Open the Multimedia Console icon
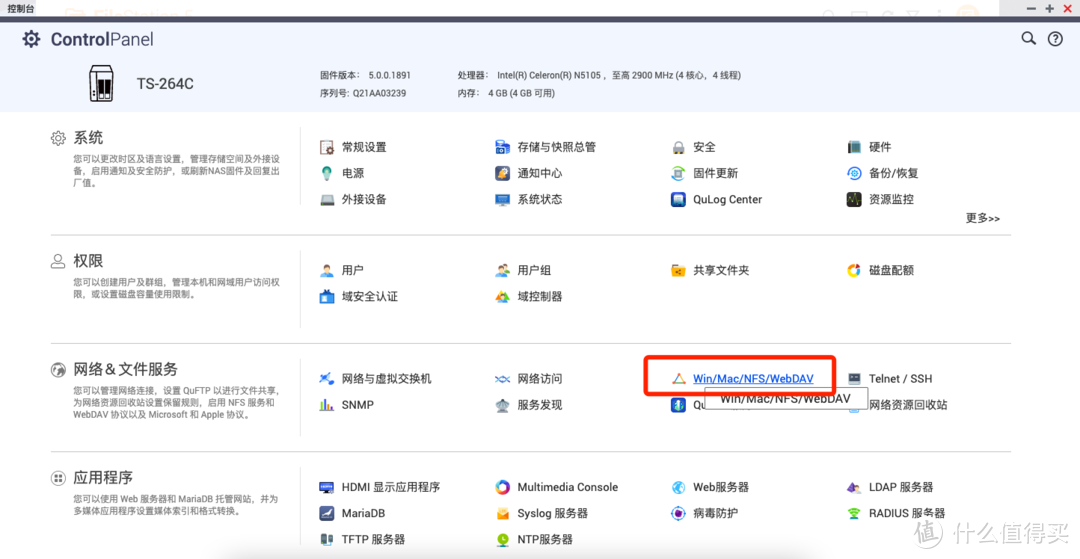Image resolution: width=1080 pixels, height=559 pixels. tap(502, 487)
